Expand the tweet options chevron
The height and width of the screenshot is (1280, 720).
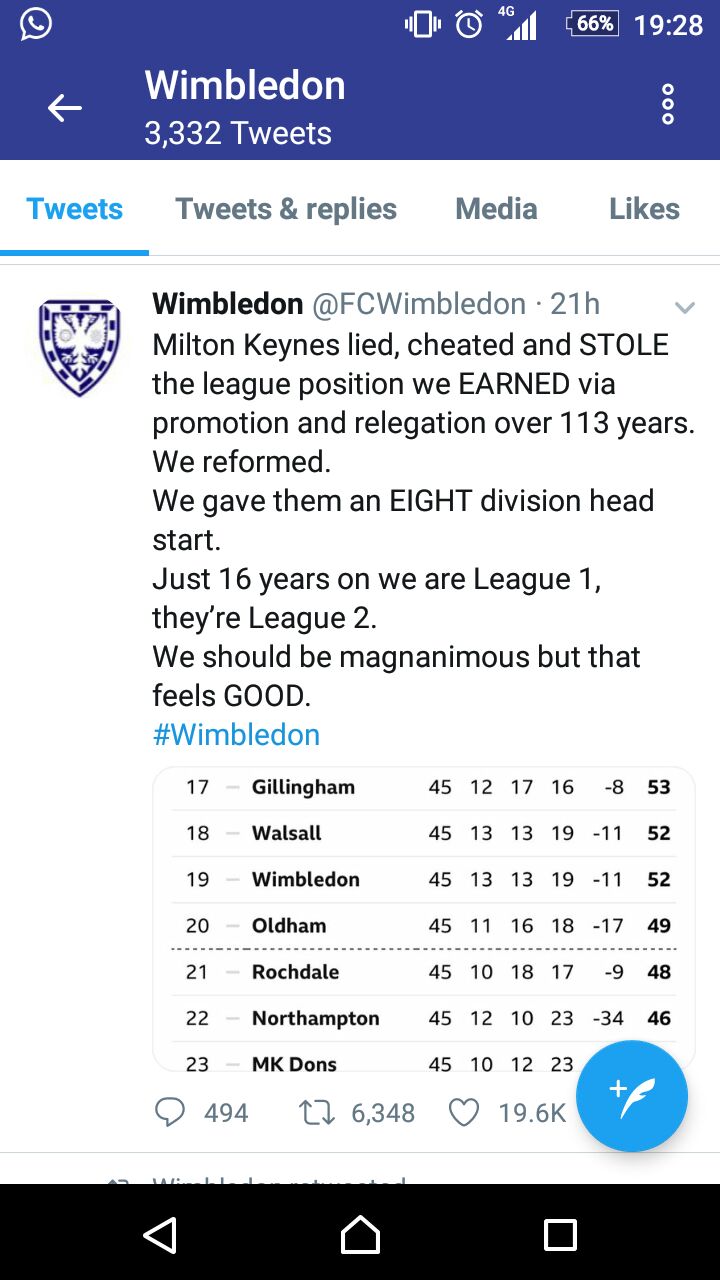click(685, 308)
